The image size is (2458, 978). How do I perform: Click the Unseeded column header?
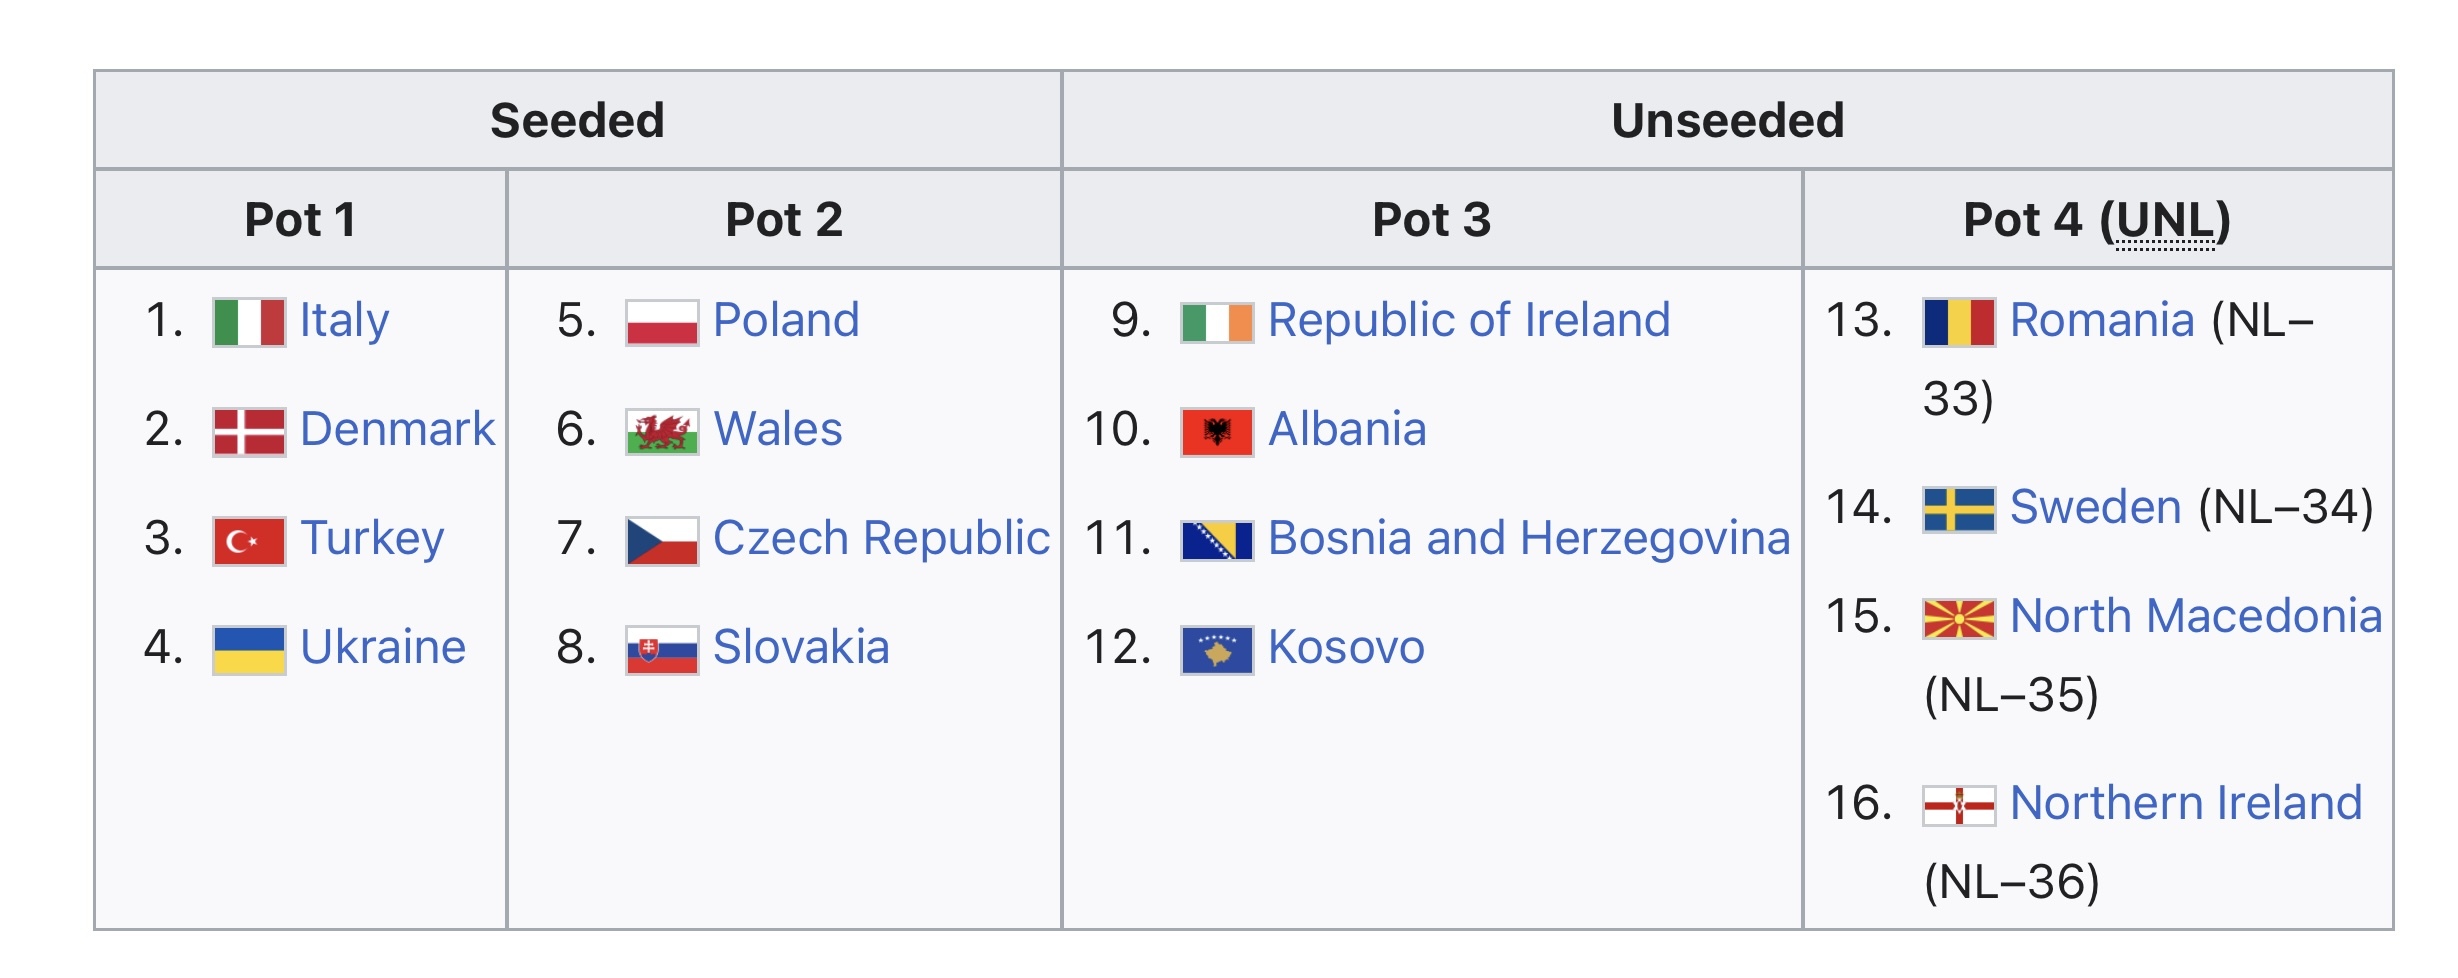coord(1727,120)
